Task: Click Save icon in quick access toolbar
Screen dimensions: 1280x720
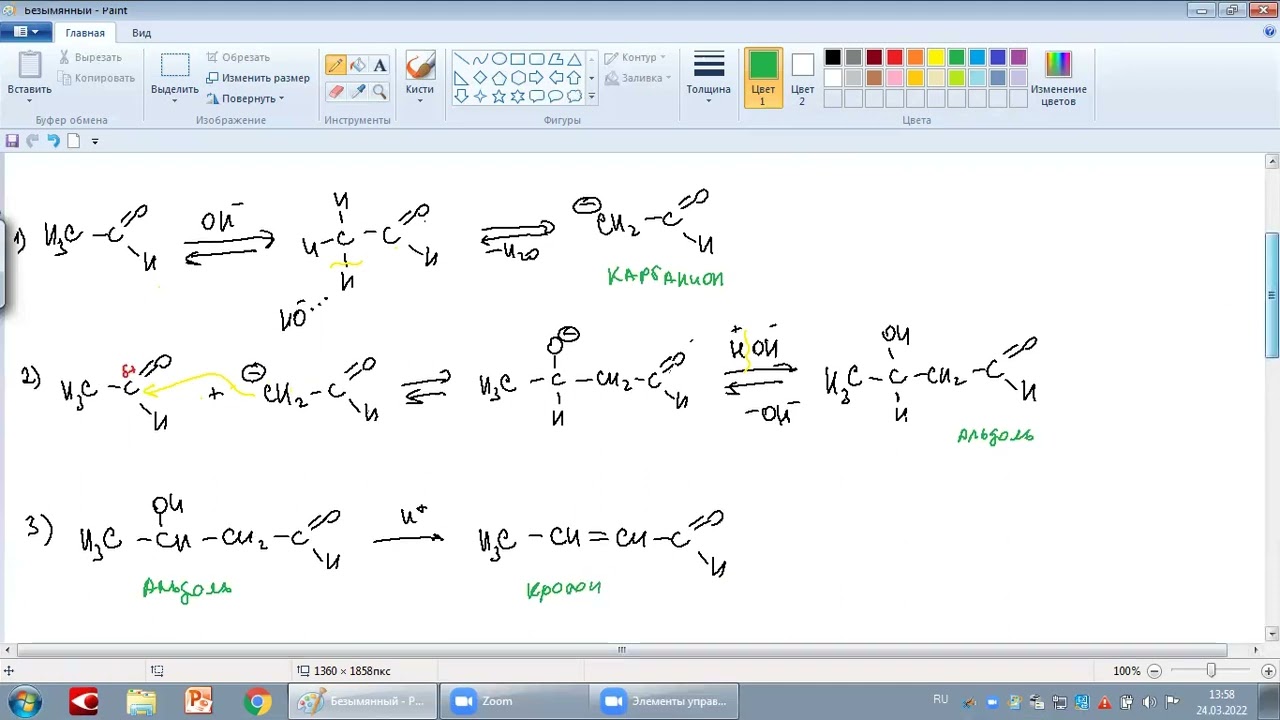Action: tap(12, 141)
